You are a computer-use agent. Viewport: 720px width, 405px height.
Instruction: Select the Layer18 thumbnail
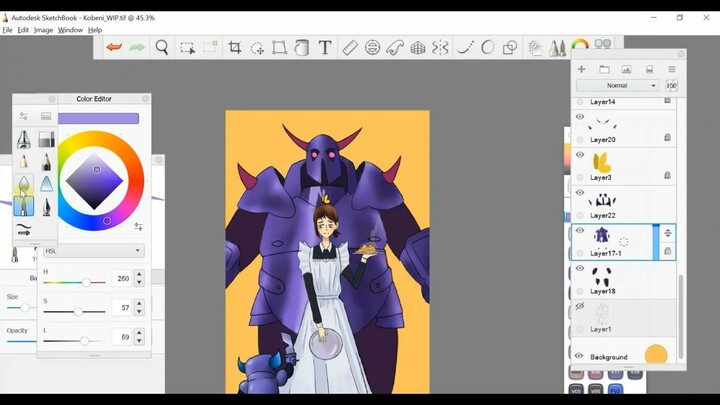(602, 277)
